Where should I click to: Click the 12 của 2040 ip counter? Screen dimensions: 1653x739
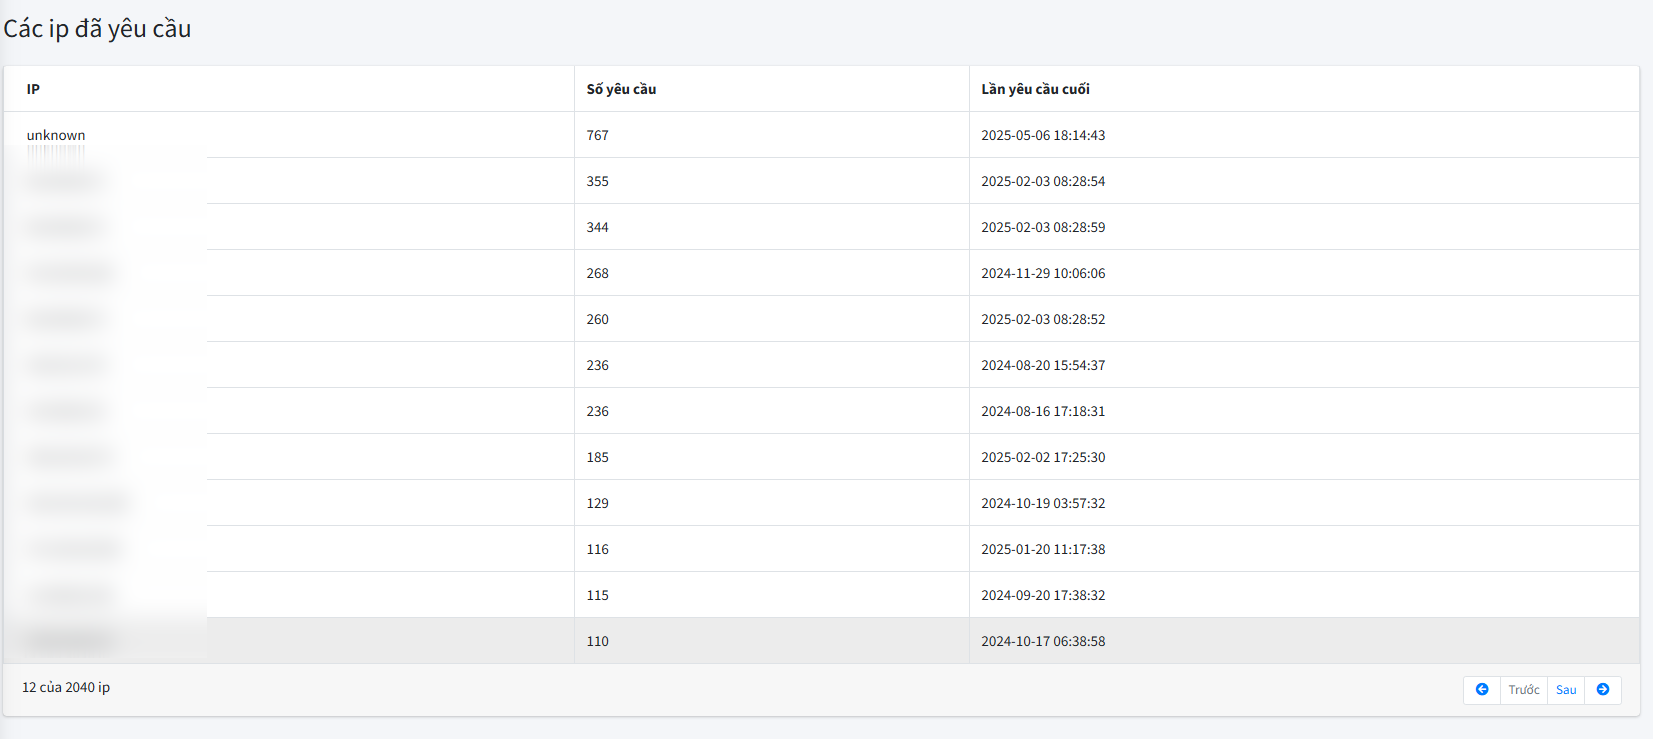[x=66, y=688]
